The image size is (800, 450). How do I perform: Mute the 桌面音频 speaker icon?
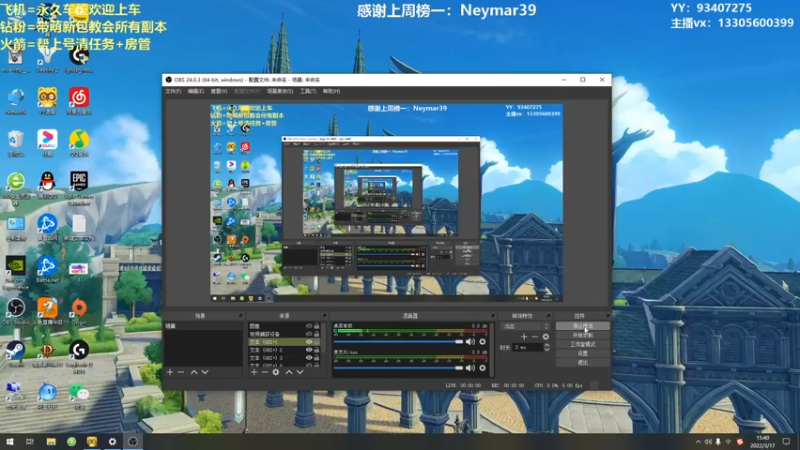[470, 341]
